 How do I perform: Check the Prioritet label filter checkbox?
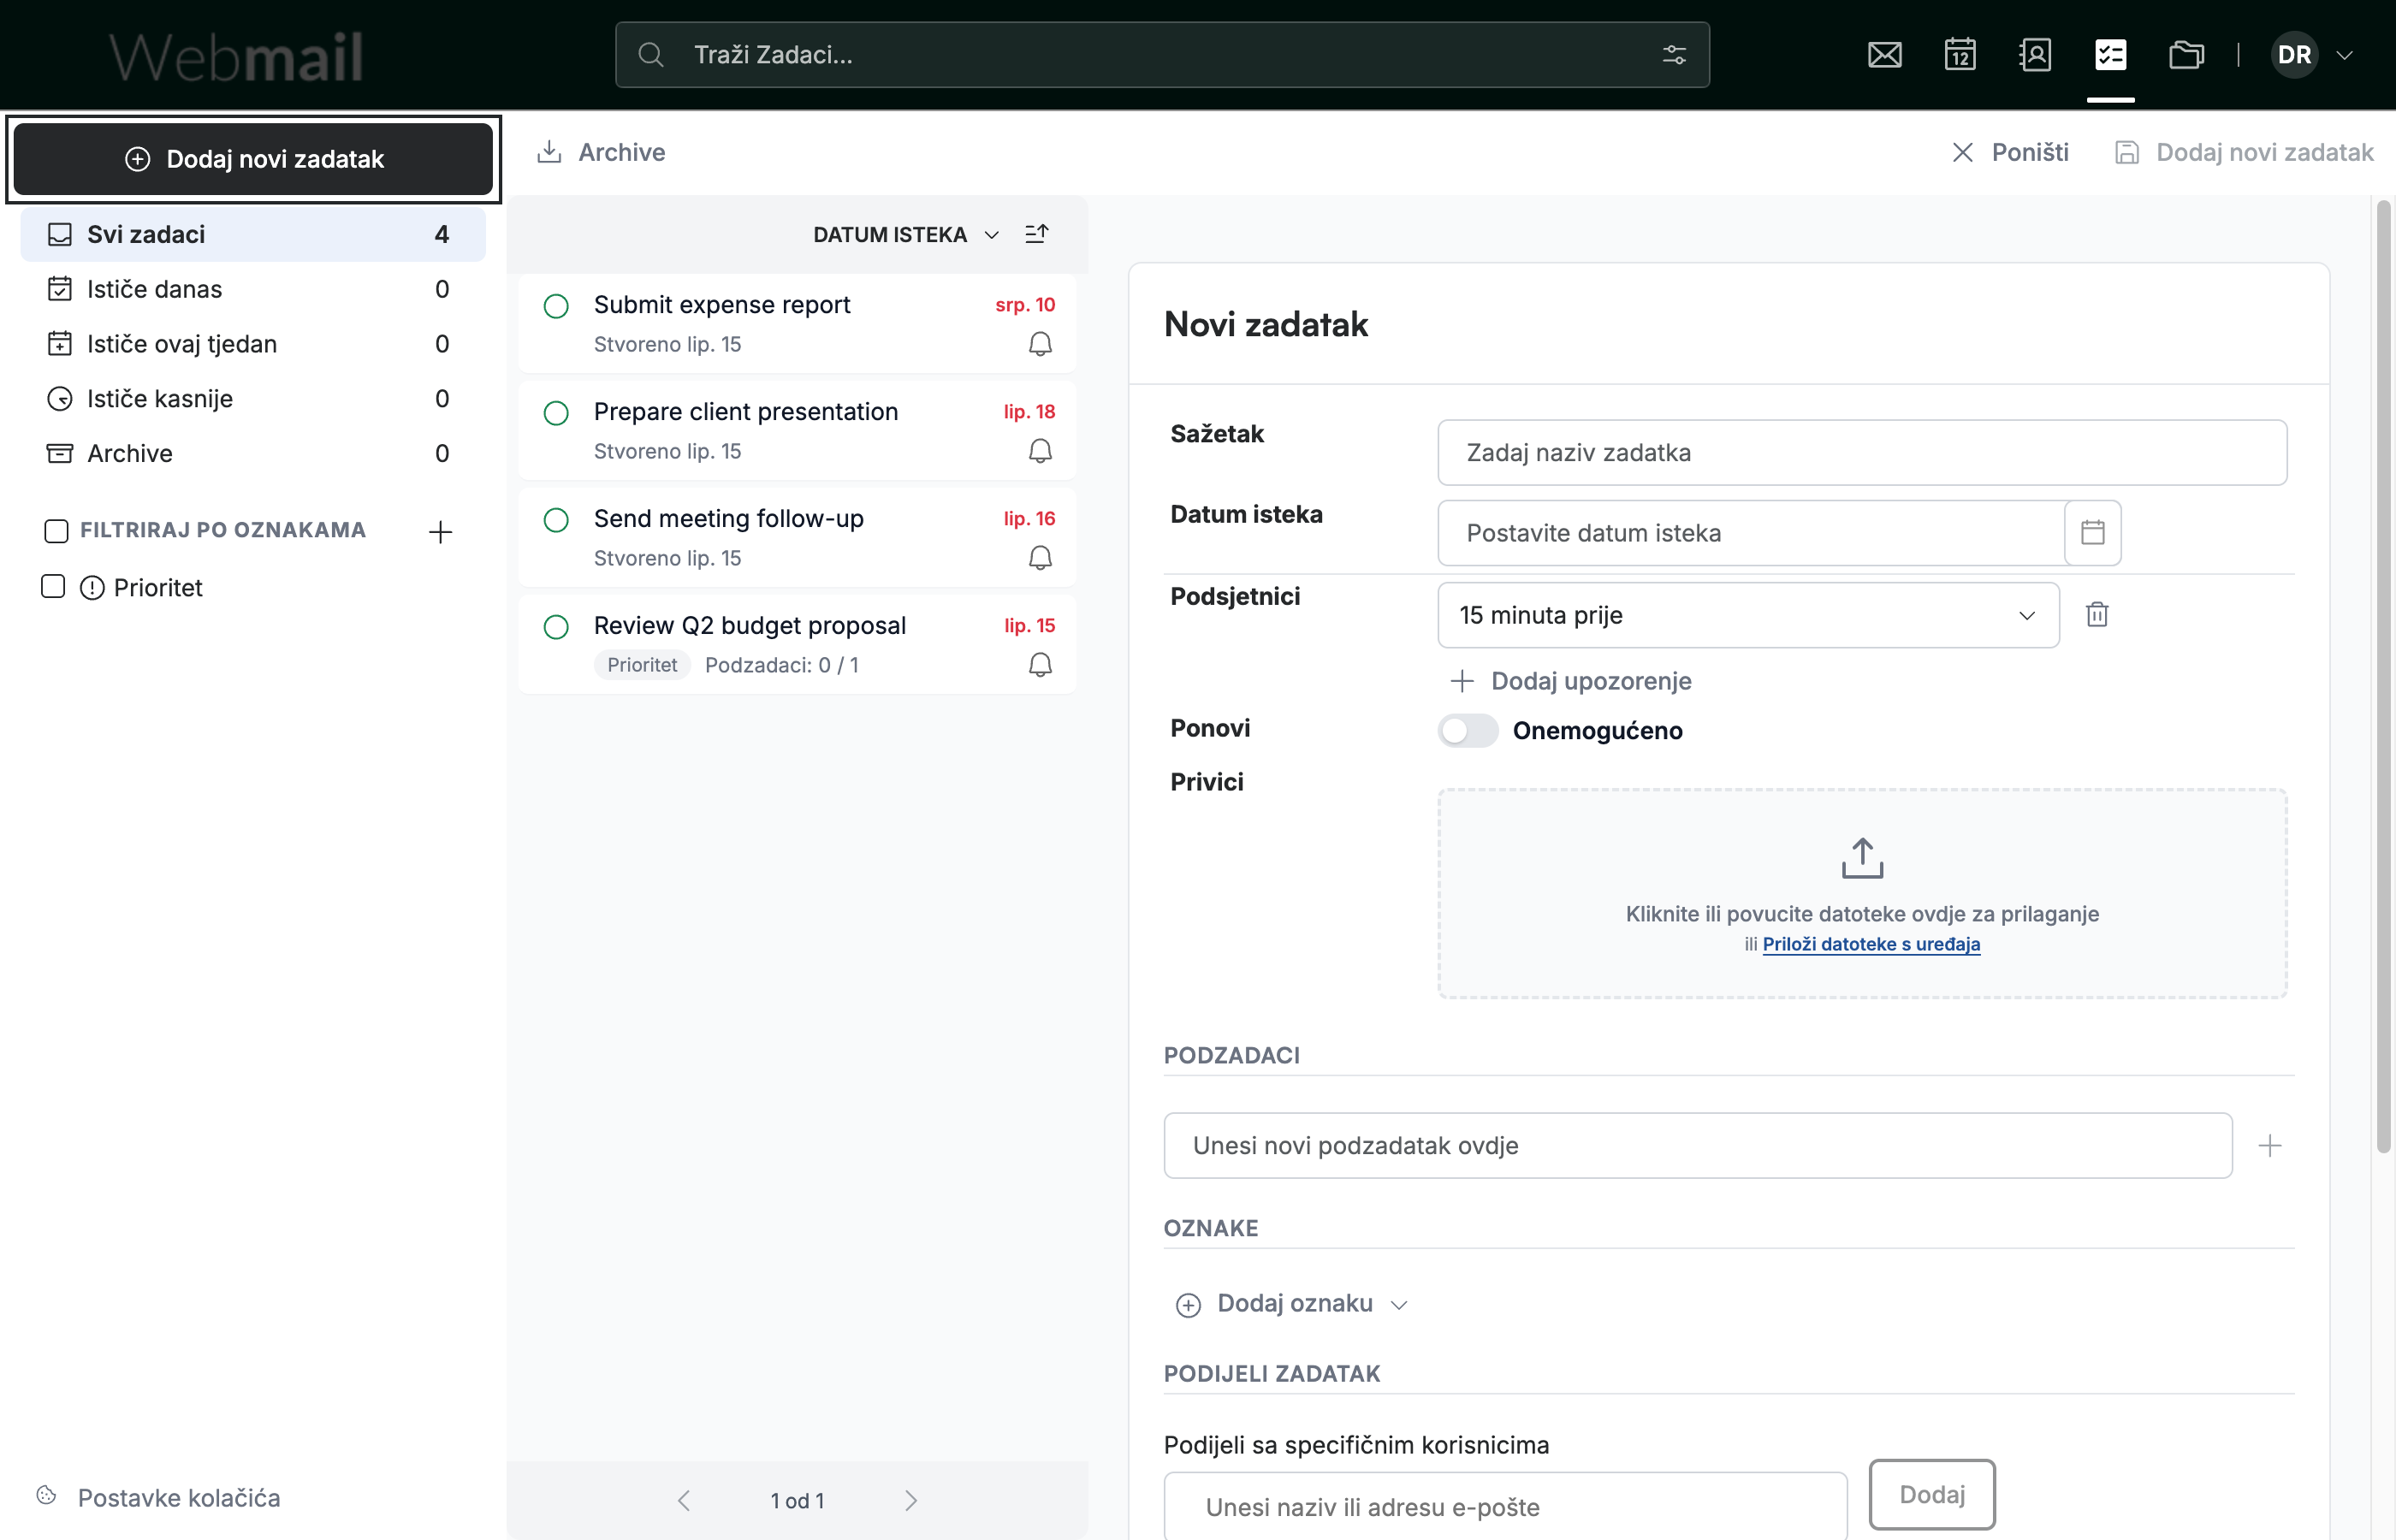point(53,586)
